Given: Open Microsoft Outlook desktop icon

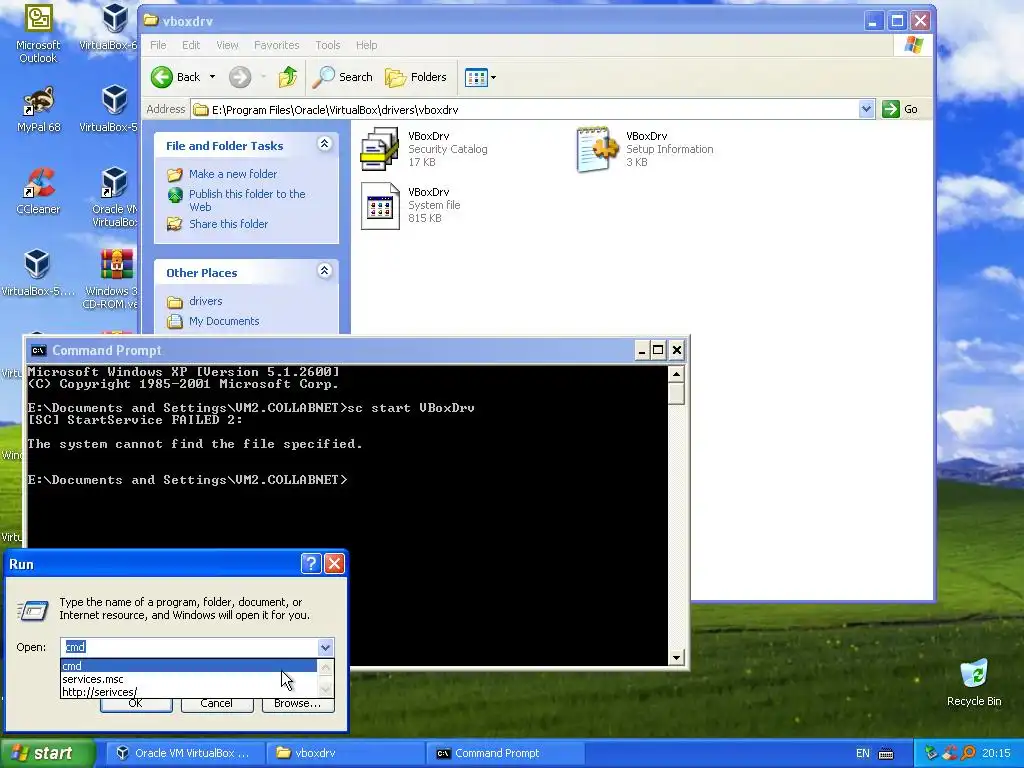Looking at the screenshot, I should [38, 33].
